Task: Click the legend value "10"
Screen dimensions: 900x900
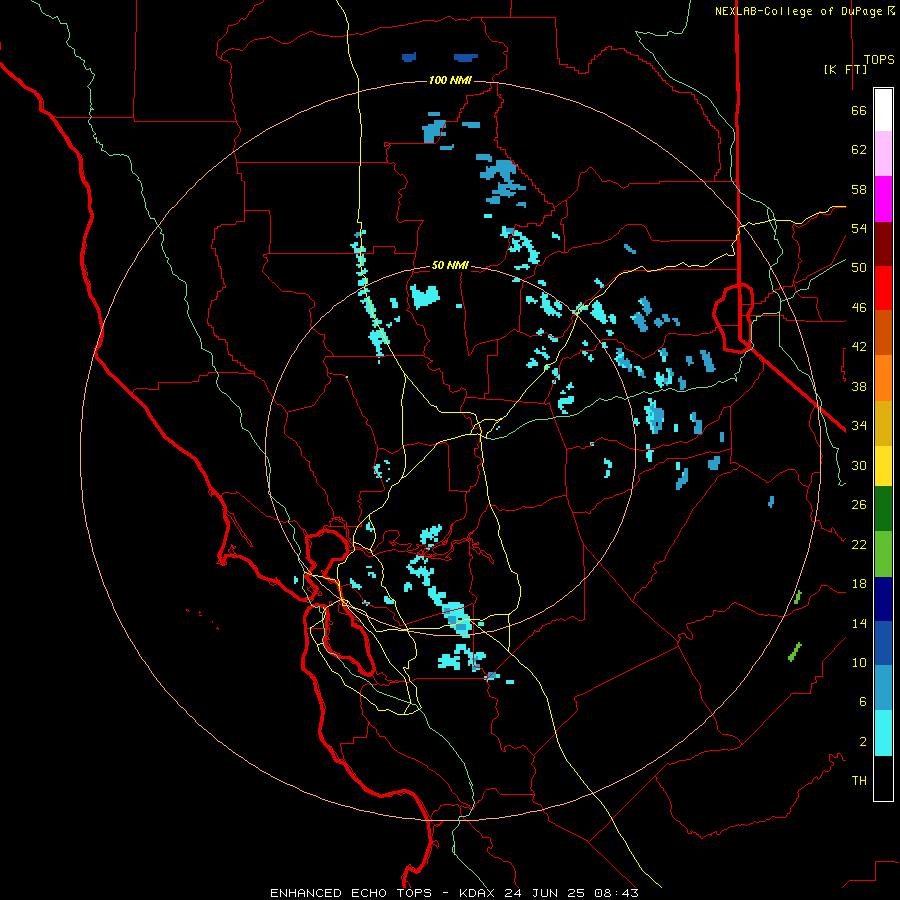Action: click(x=859, y=662)
